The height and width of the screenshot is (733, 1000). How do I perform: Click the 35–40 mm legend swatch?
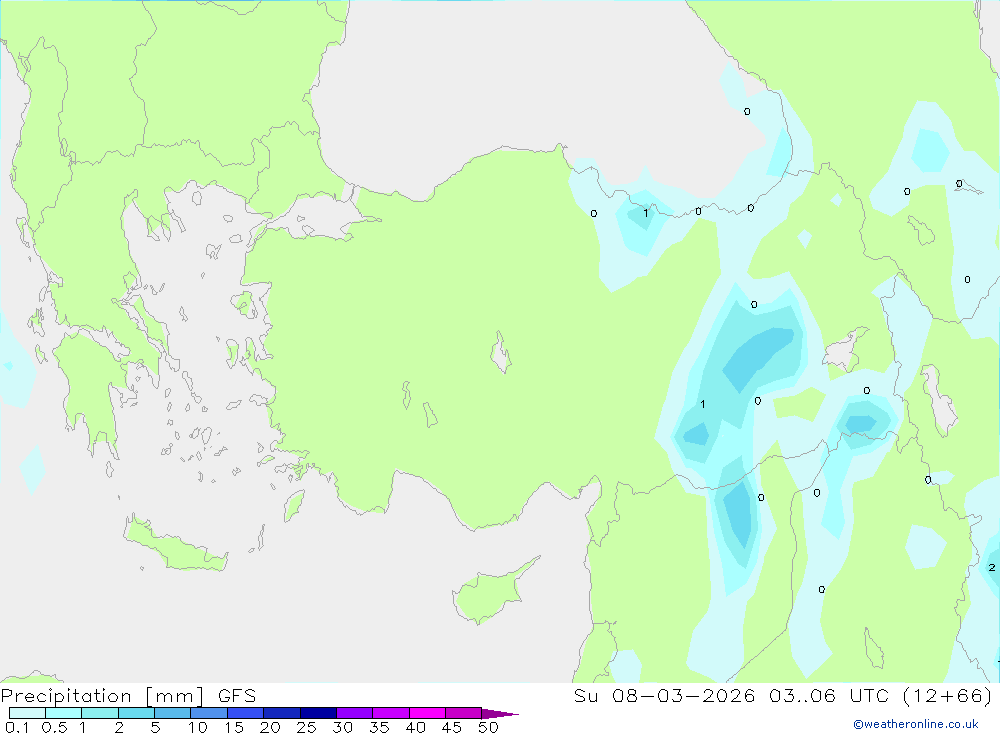391,713
